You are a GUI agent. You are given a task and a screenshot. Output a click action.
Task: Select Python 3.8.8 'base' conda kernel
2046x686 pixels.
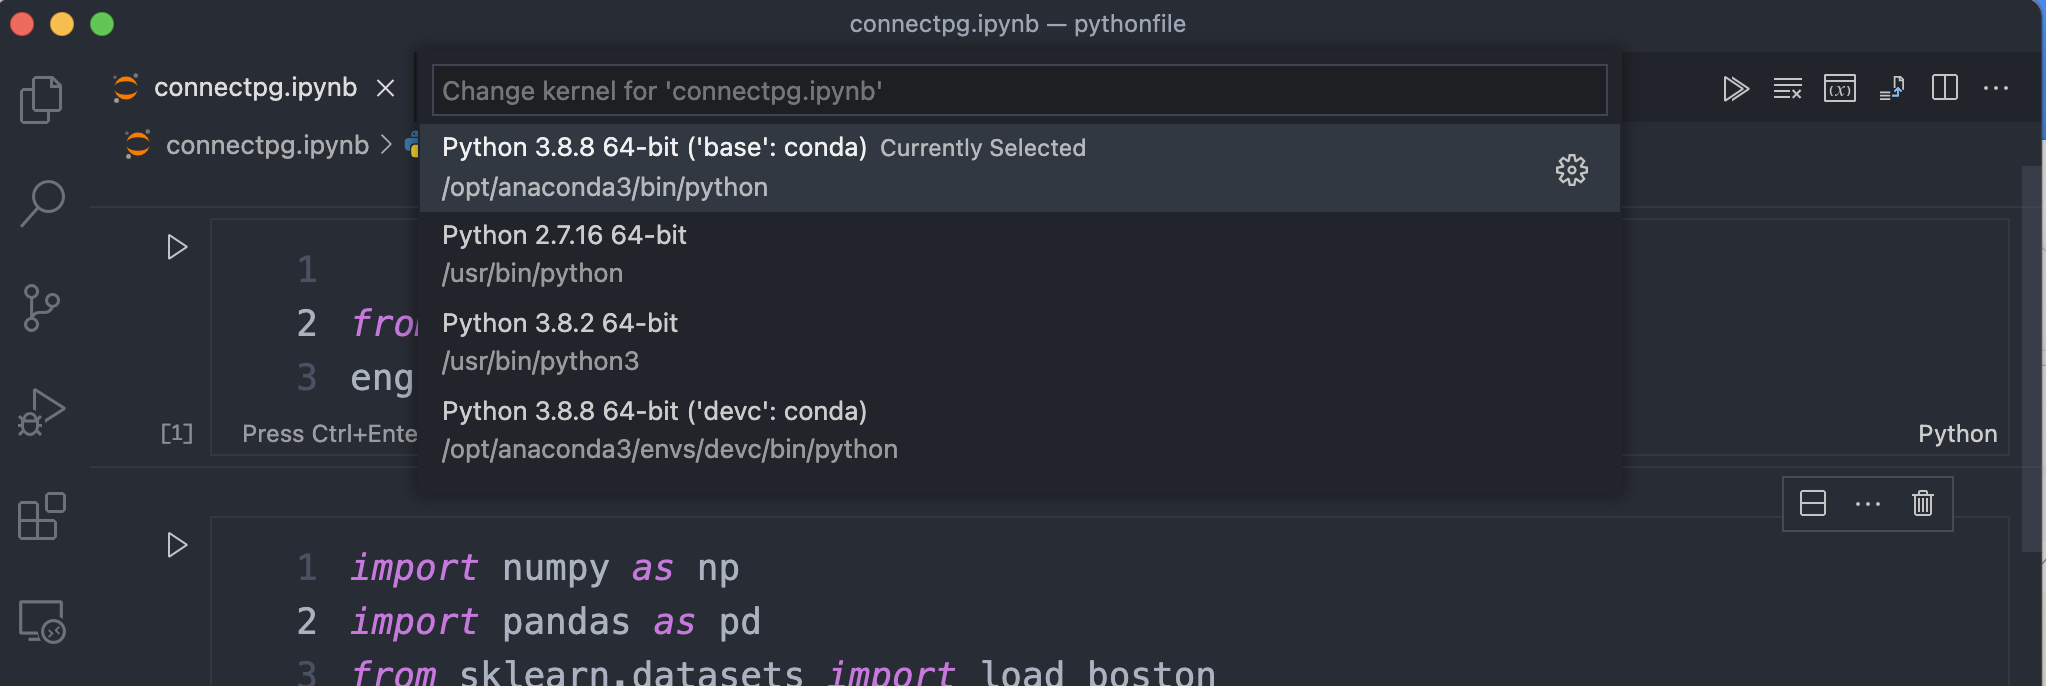(1019, 167)
